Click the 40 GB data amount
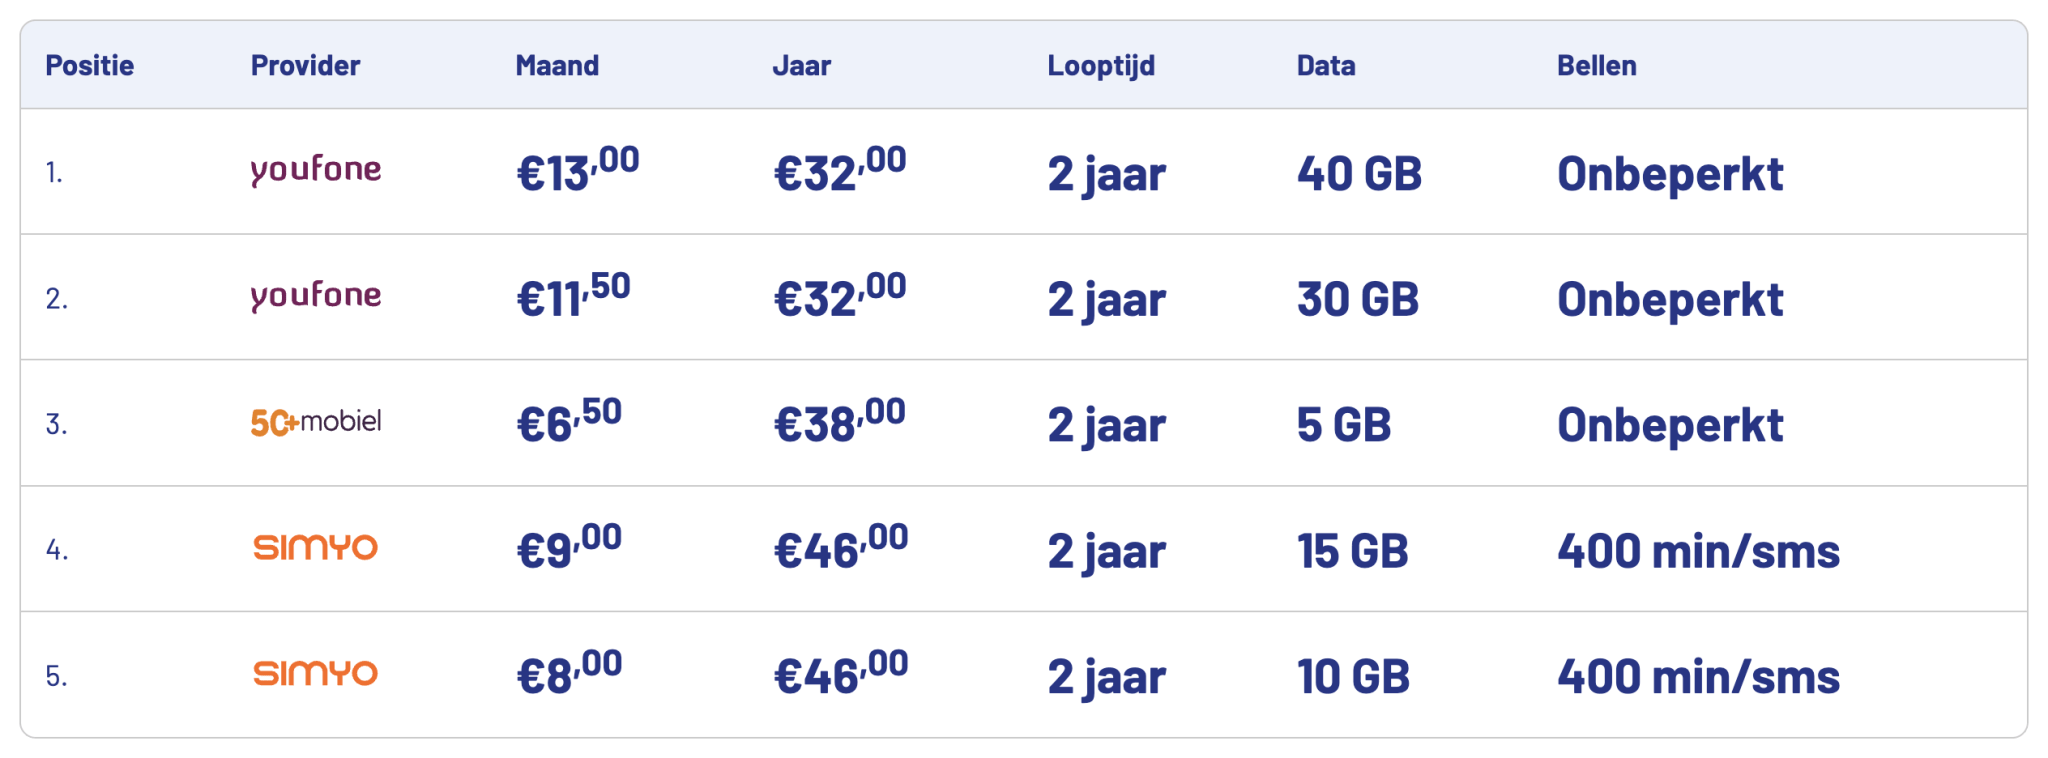Viewport: 2048px width, 758px height. 1359,174
